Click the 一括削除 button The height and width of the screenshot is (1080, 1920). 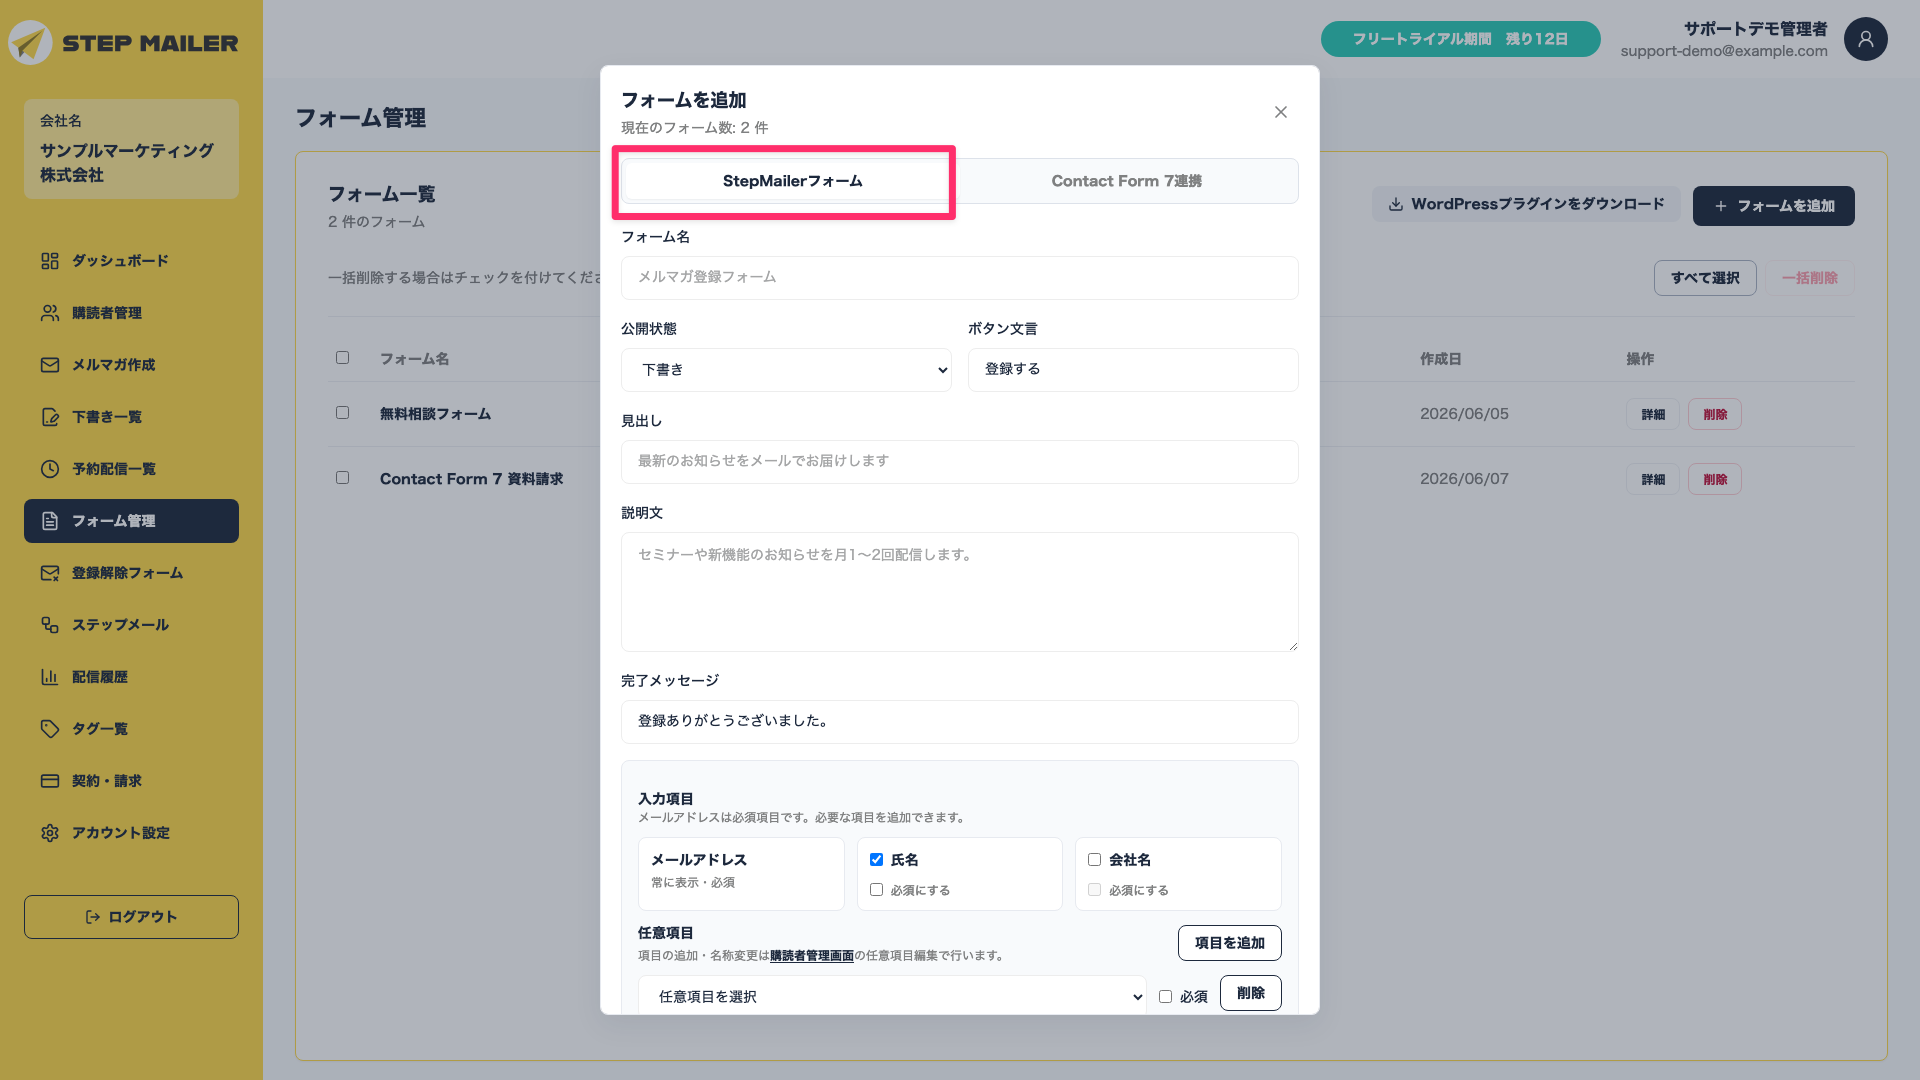click(1810, 278)
